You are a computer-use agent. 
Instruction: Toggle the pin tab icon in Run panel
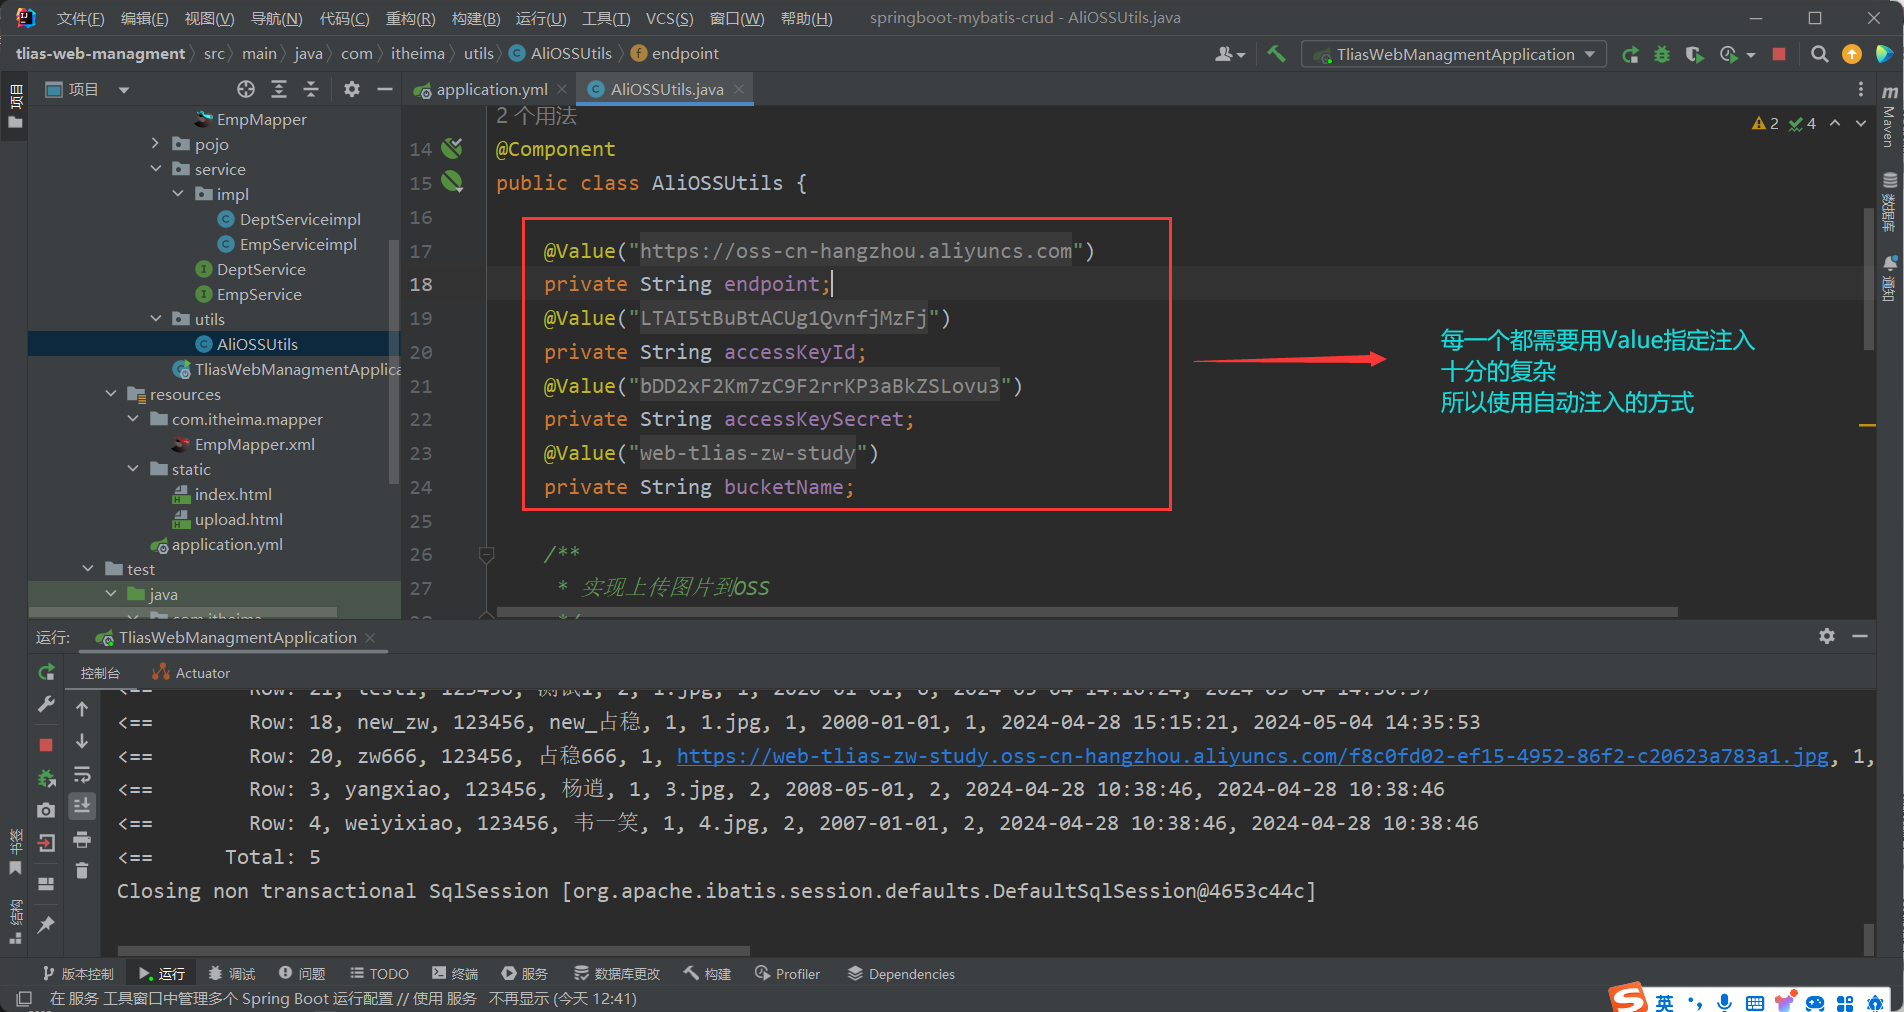[46, 924]
